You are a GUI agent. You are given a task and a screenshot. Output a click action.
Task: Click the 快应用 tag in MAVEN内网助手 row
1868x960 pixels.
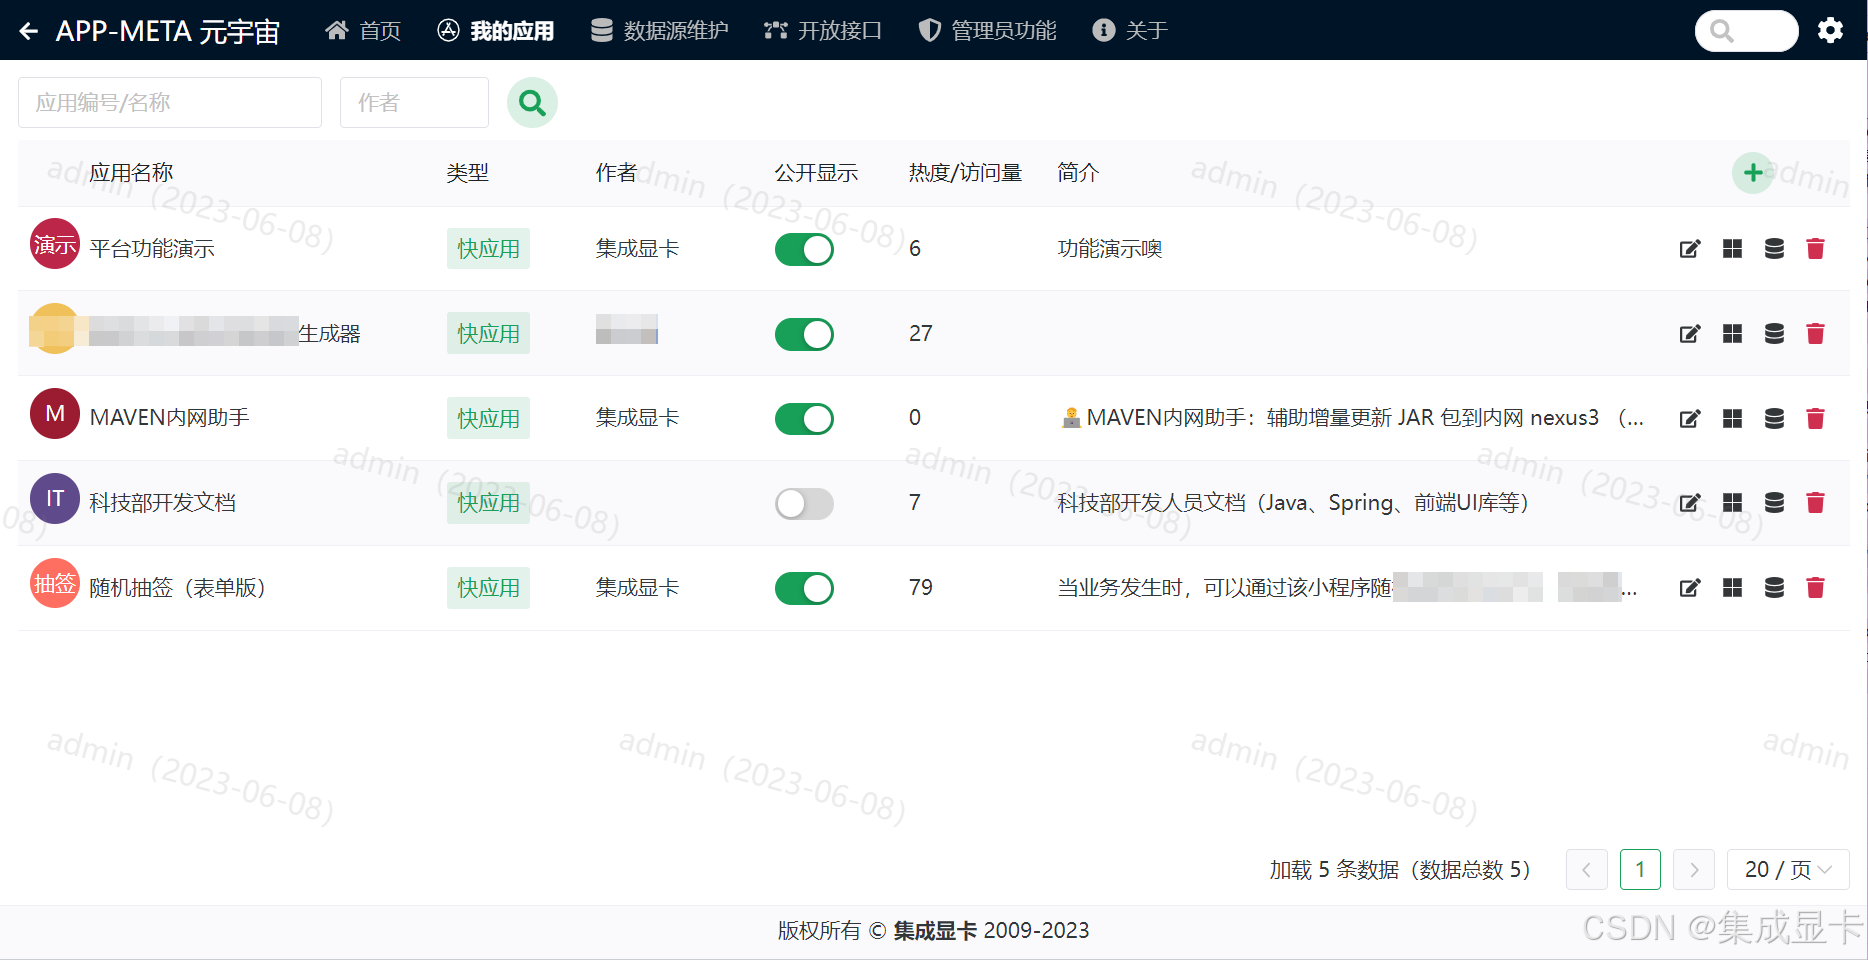(488, 418)
